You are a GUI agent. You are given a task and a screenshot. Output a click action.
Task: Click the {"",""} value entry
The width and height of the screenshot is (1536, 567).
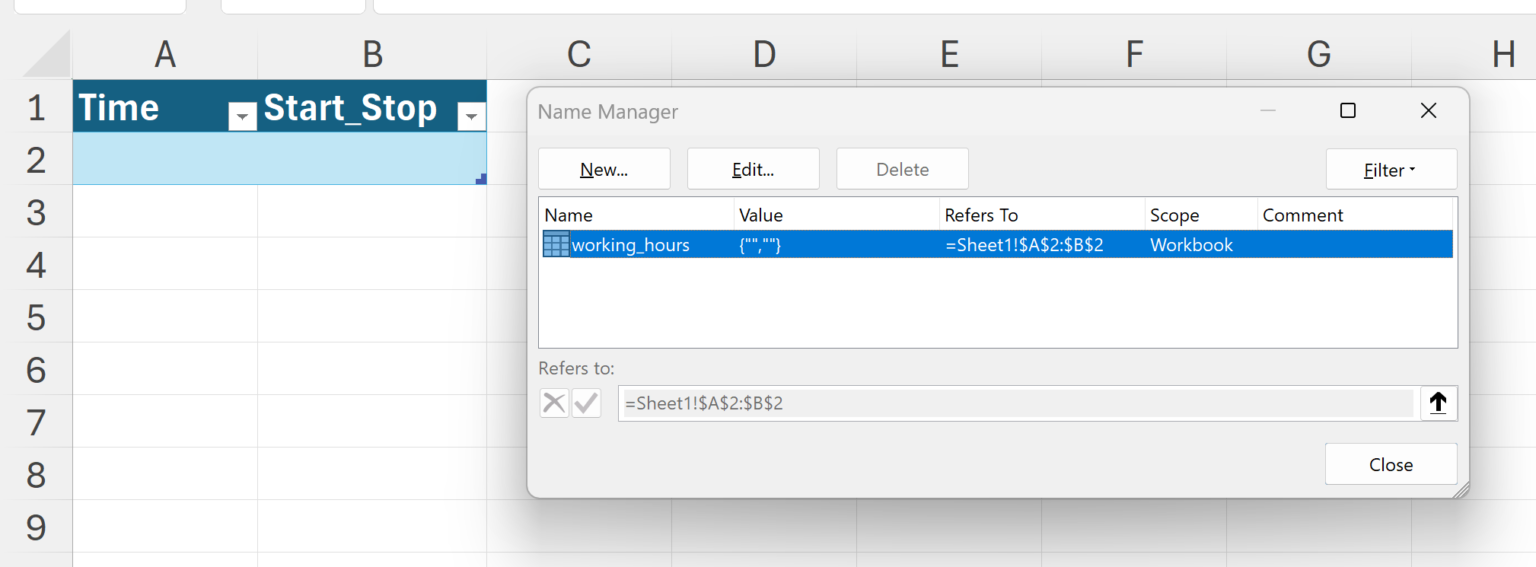760,245
